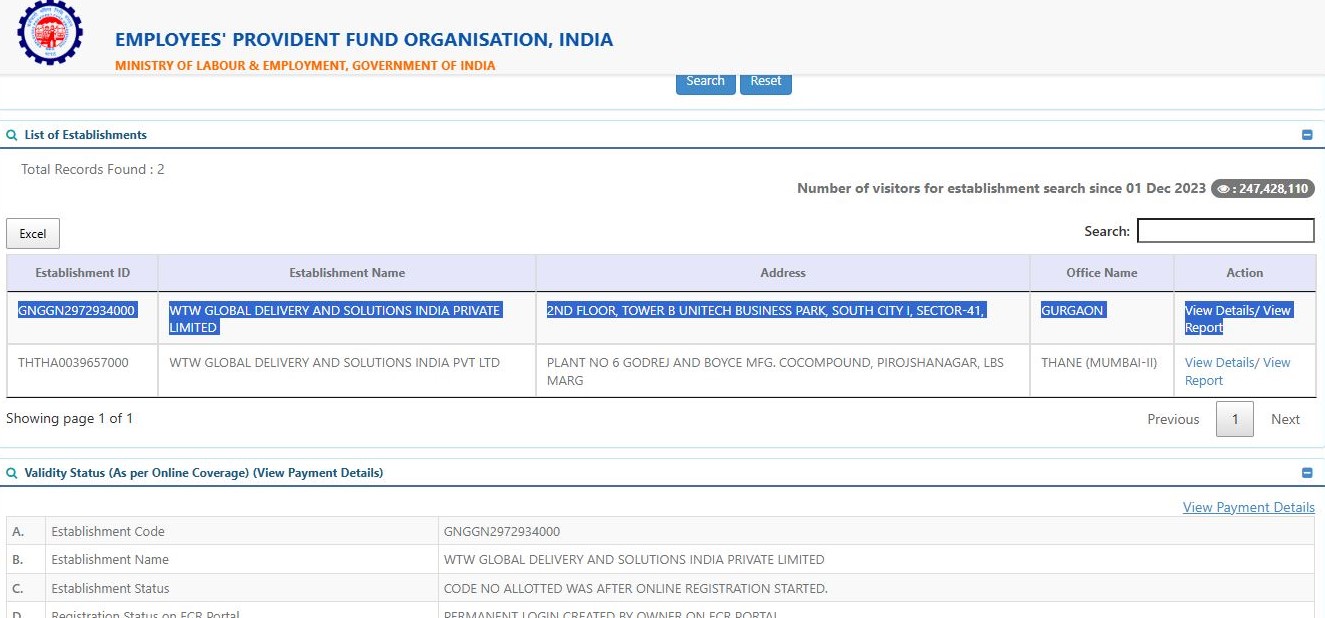This screenshot has height=618, width=1325.
Task: Select page 1 in pagination
Action: coord(1234,419)
